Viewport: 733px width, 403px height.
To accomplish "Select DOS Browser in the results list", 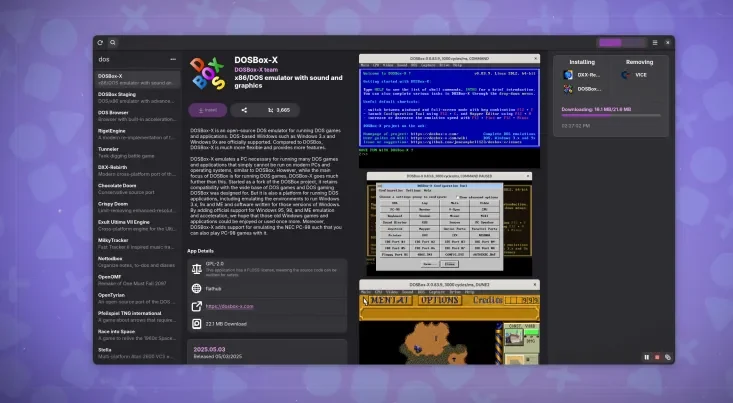I will 137,116.
